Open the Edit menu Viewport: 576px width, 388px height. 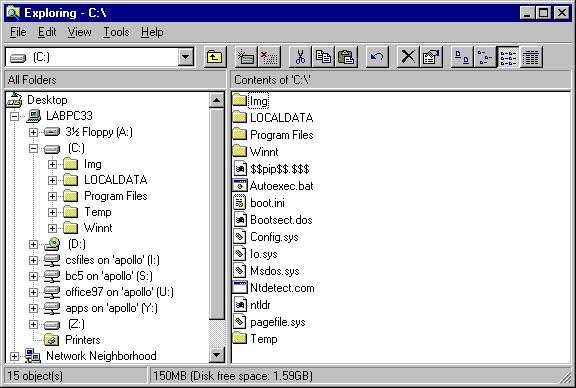[47, 32]
